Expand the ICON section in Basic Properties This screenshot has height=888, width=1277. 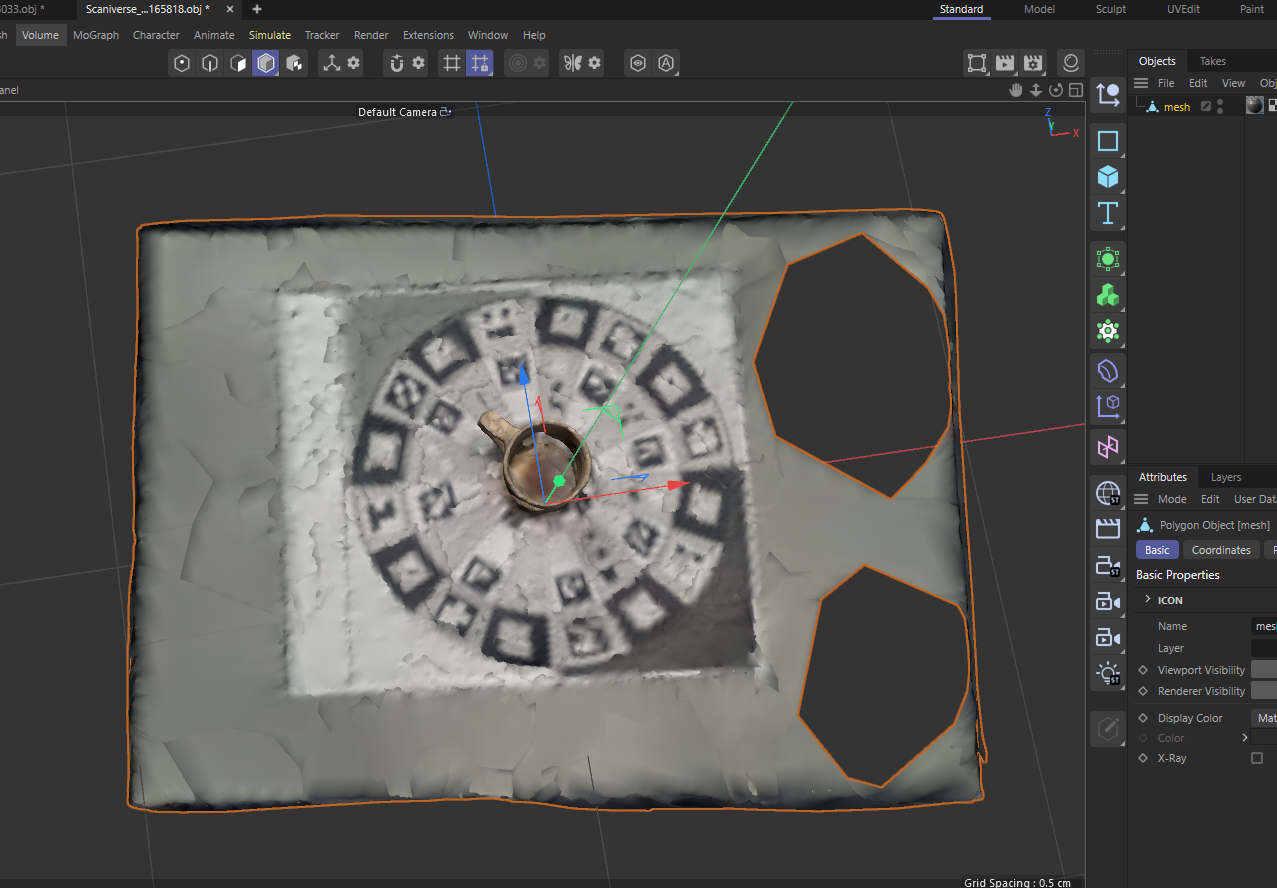[x=1147, y=600]
